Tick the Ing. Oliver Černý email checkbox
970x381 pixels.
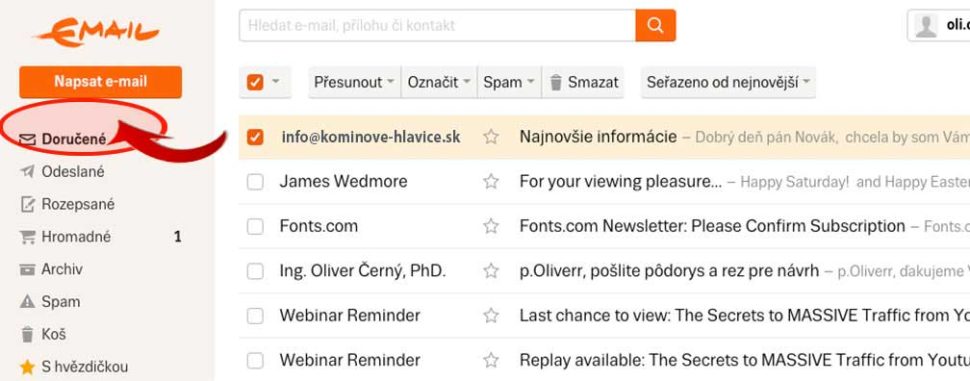click(x=255, y=271)
